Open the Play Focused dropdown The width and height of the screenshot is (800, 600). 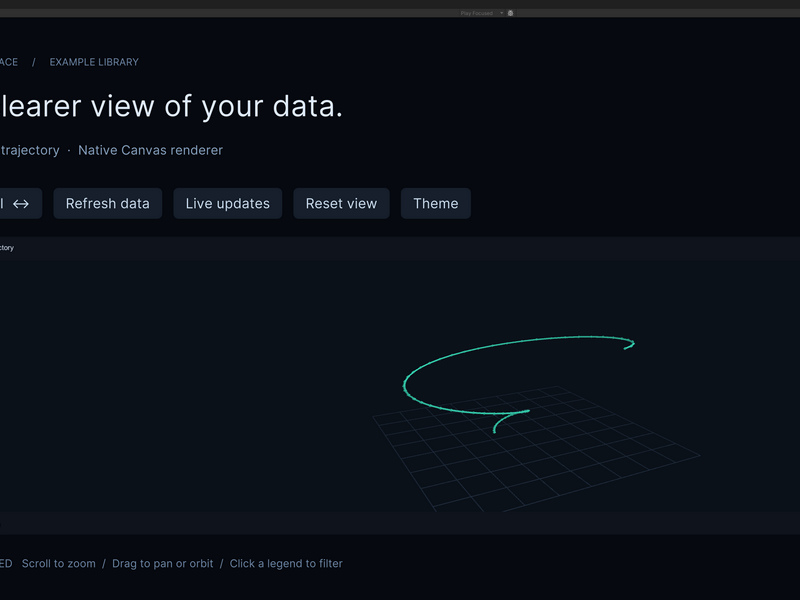(481, 13)
